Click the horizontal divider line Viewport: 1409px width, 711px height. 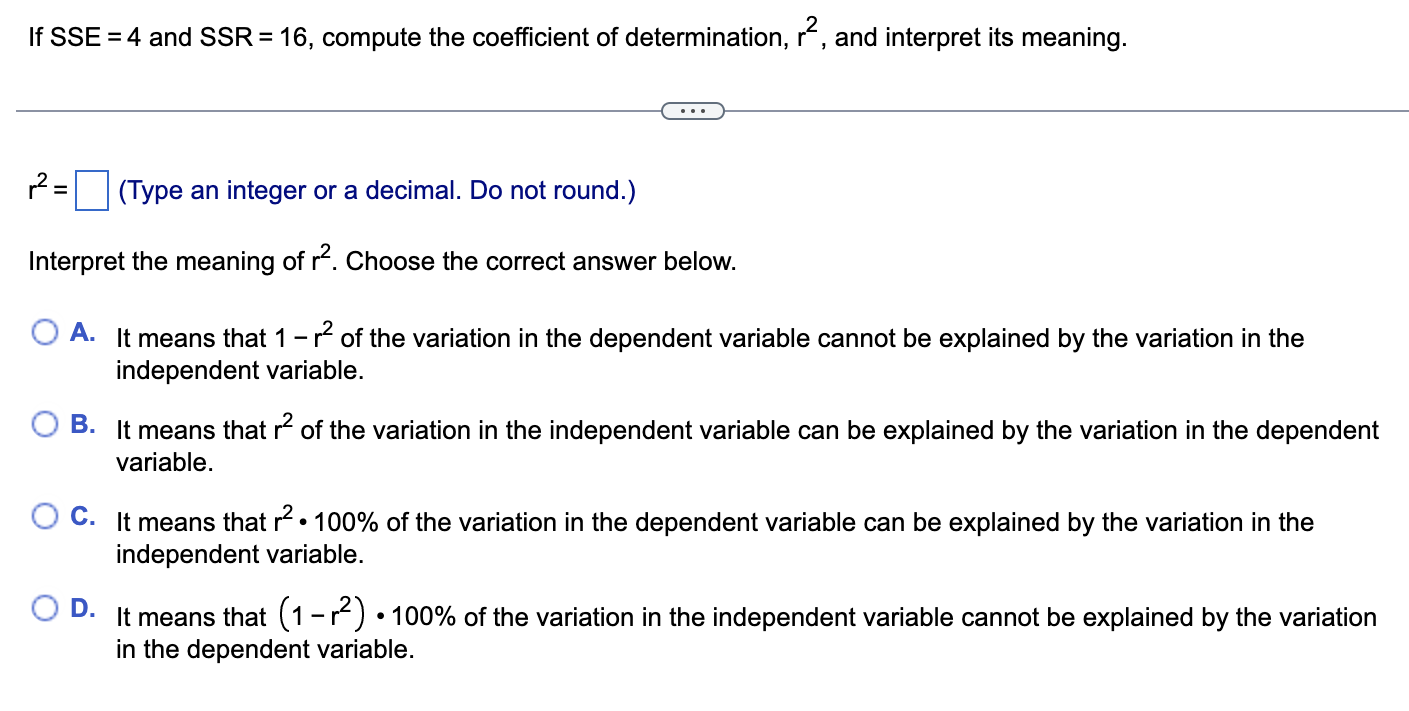(x=300, y=110)
